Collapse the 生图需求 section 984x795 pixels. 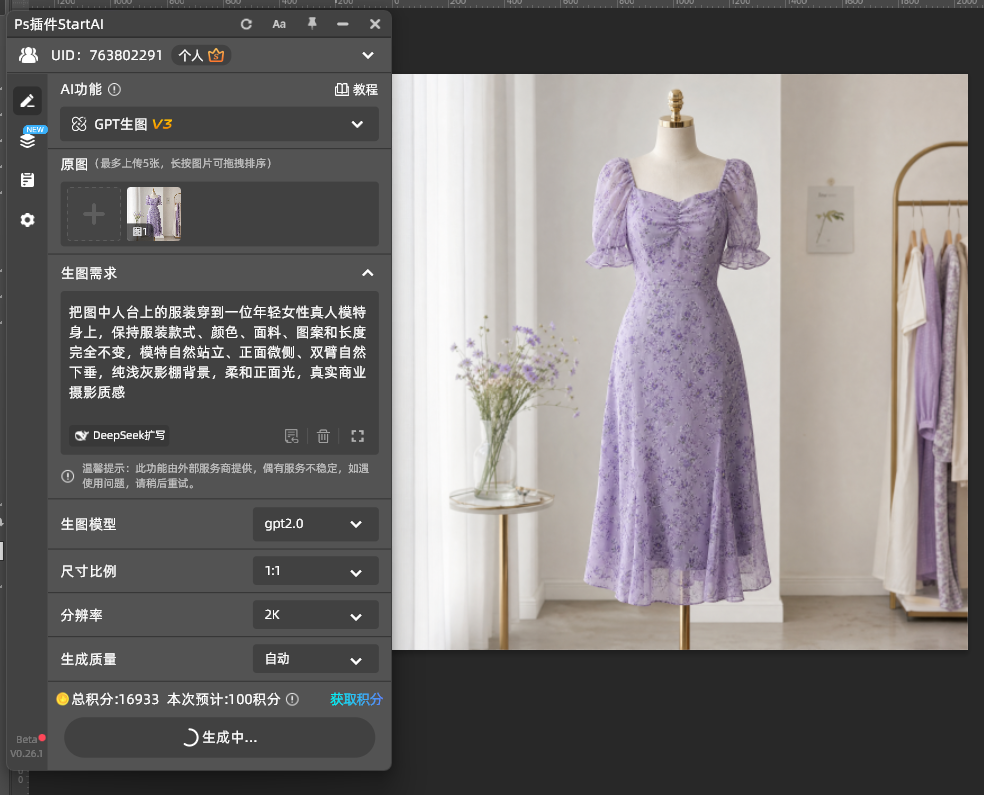tap(368, 273)
